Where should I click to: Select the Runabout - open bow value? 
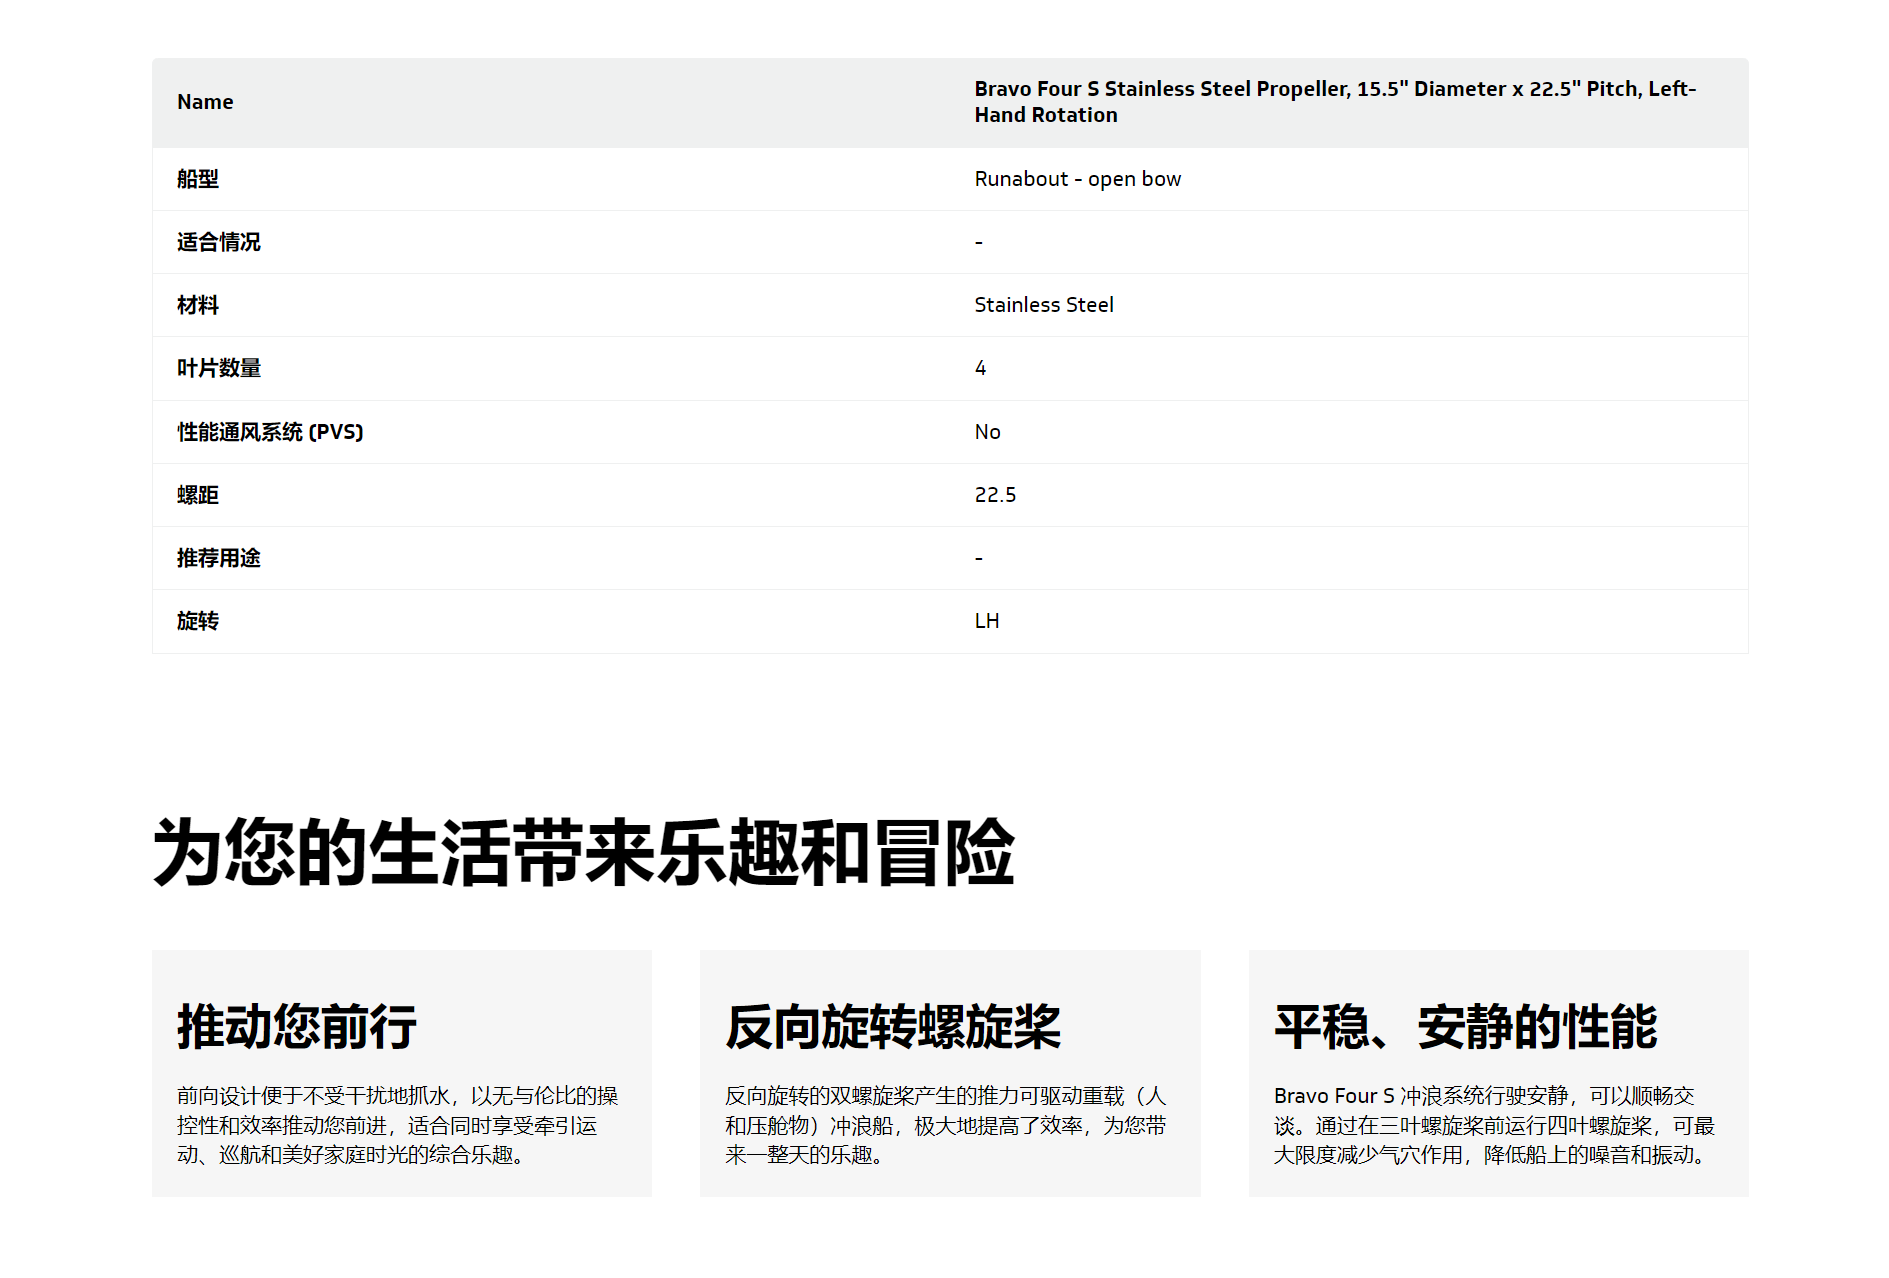pos(1077,179)
